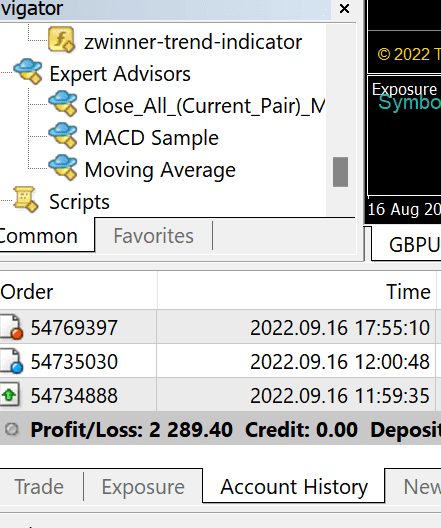The height and width of the screenshot is (528, 441).
Task: Click the Navigator scrollbar thumb
Action: (340, 171)
